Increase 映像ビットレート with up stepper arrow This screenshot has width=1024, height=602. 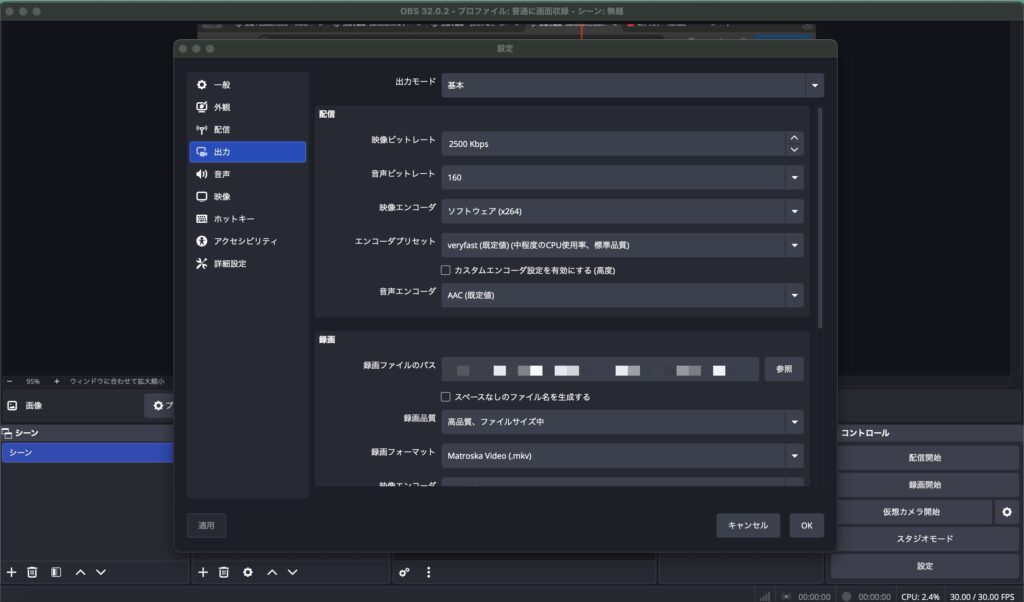tap(795, 138)
